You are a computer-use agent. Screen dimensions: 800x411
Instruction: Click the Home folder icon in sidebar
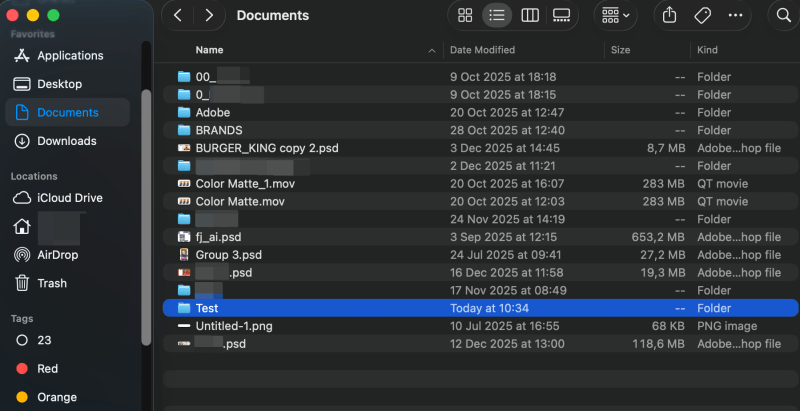(21, 226)
